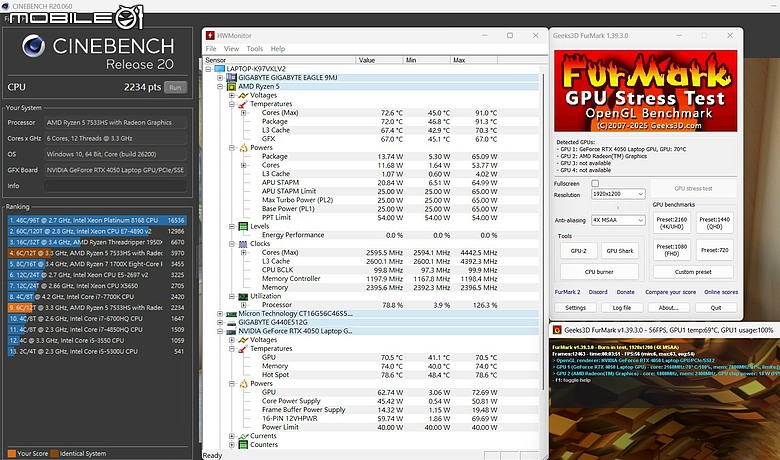Open Compare your score link

[671, 292]
